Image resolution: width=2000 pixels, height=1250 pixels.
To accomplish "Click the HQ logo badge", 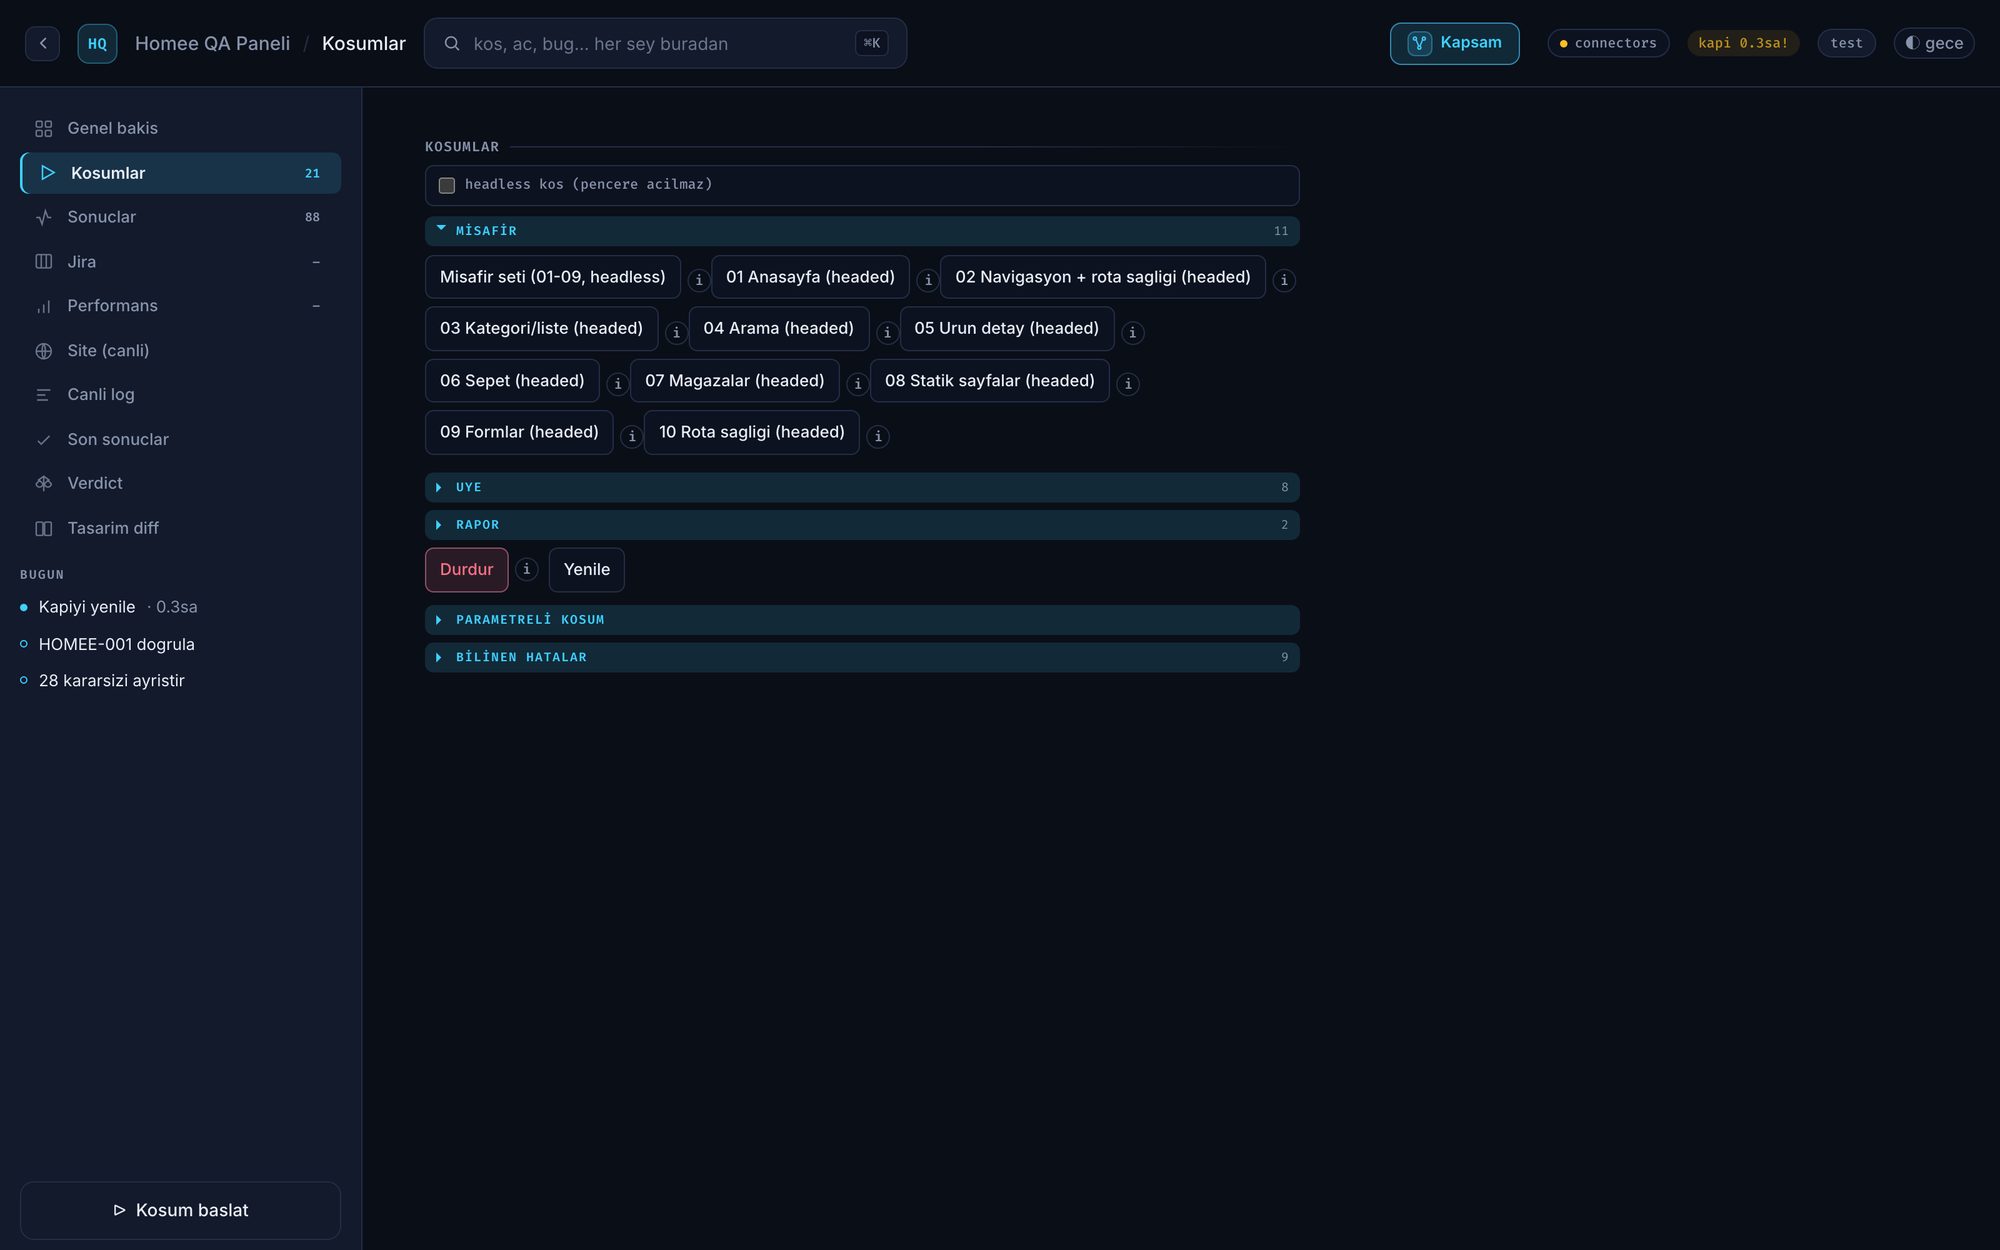I will coord(97,43).
